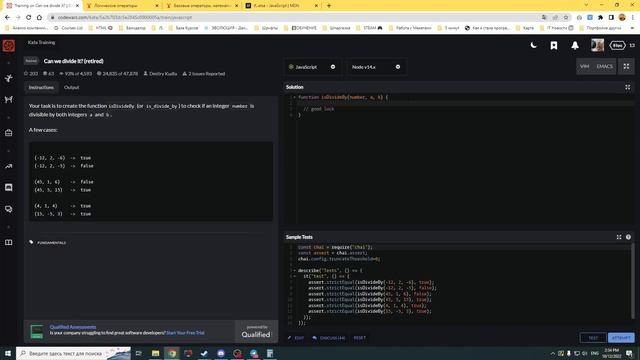640x360 pixels.
Task: Collapse the function fold arrow in Solution
Action: pyautogui.click(x=295, y=97)
